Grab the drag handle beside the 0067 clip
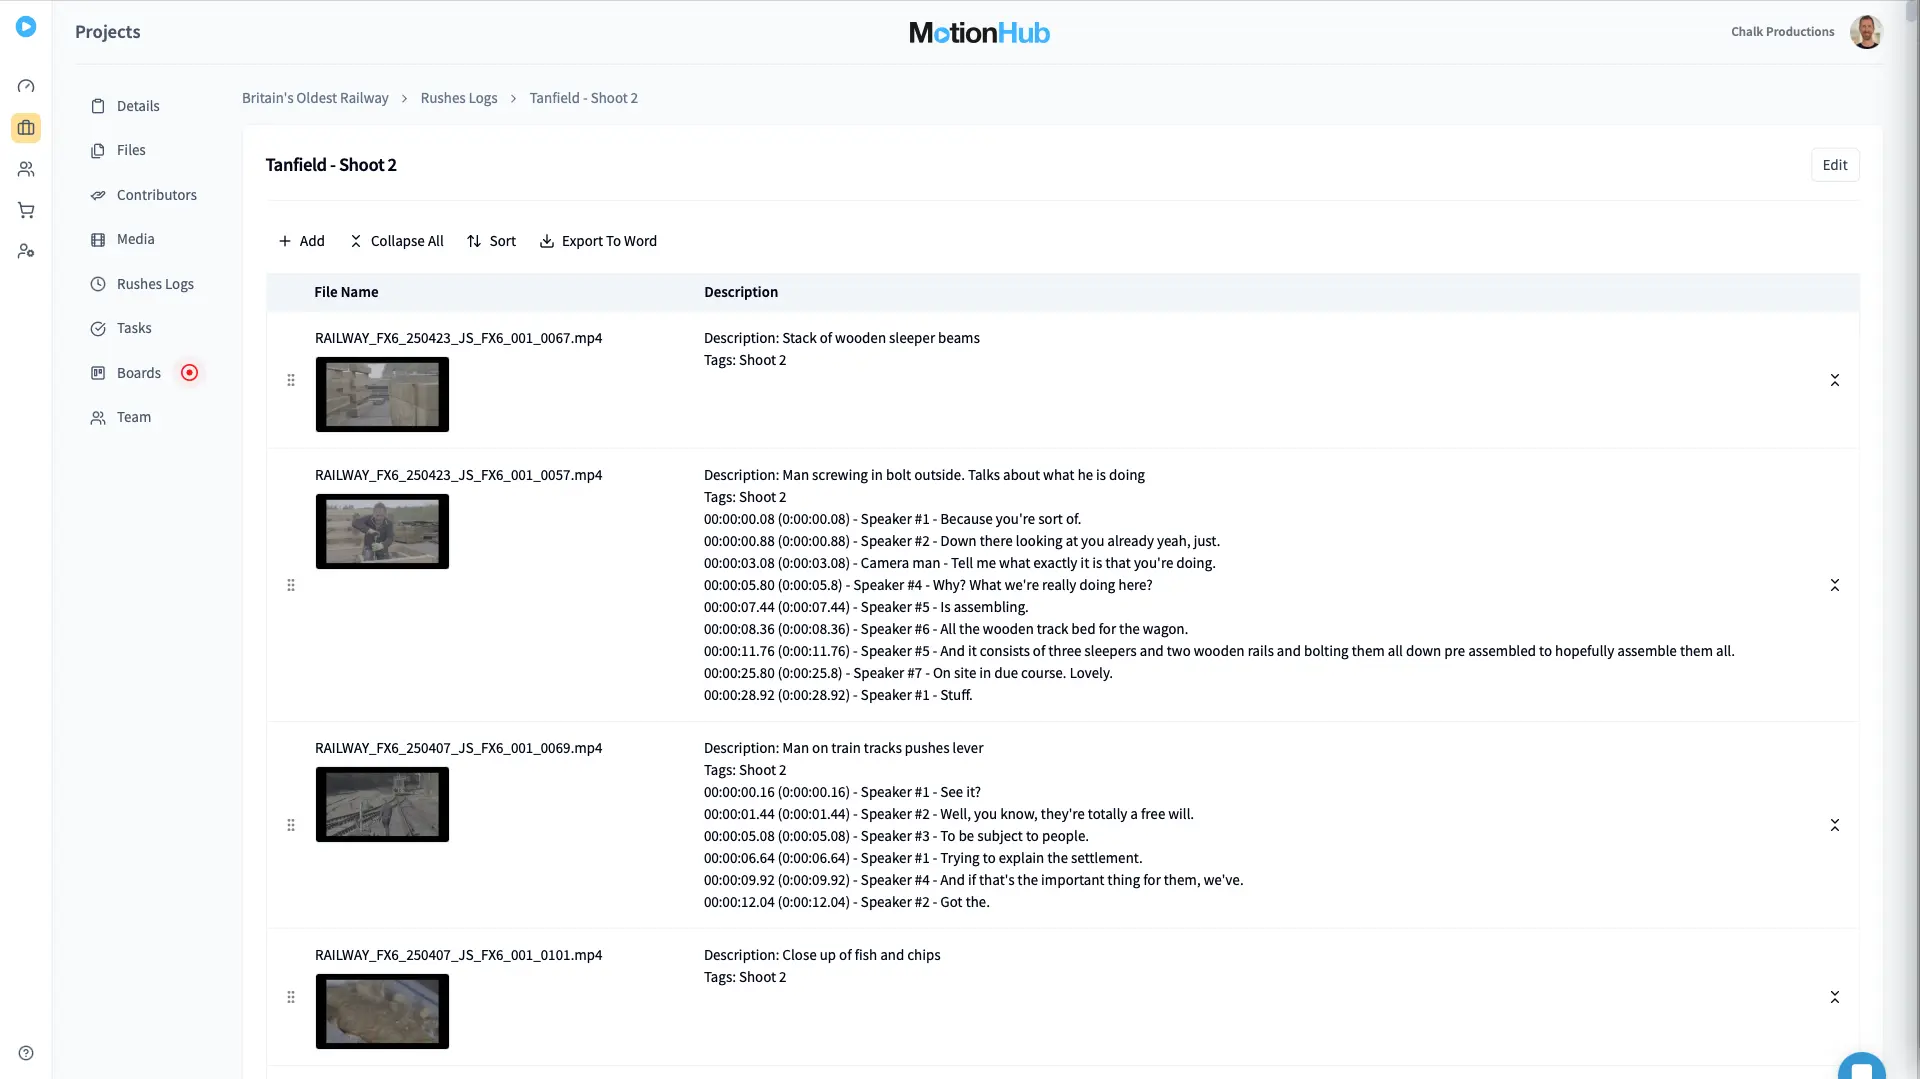Screen dimensions: 1920x1079 tap(291, 380)
